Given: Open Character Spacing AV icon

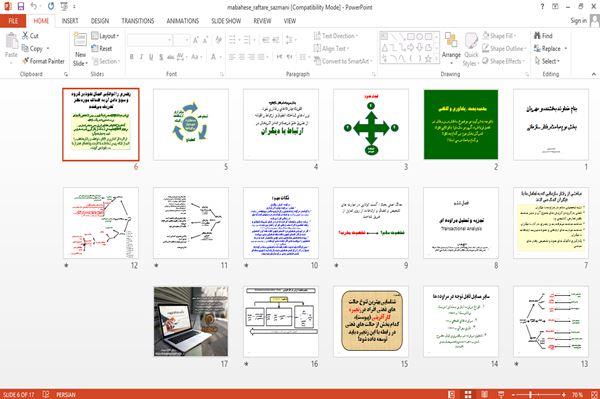Looking at the screenshot, I should (180, 57).
